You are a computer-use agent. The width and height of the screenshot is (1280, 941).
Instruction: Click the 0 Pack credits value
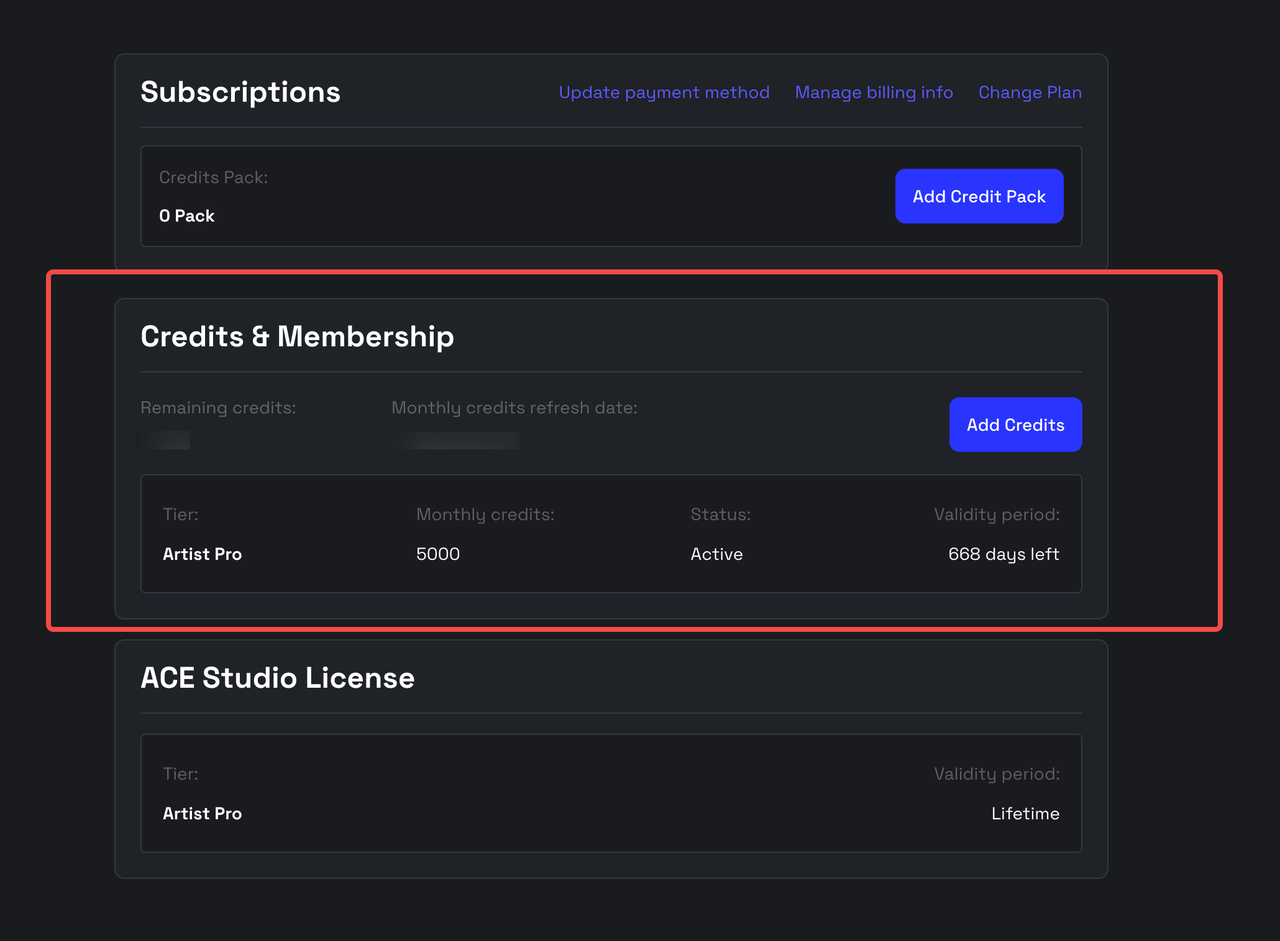click(x=187, y=216)
